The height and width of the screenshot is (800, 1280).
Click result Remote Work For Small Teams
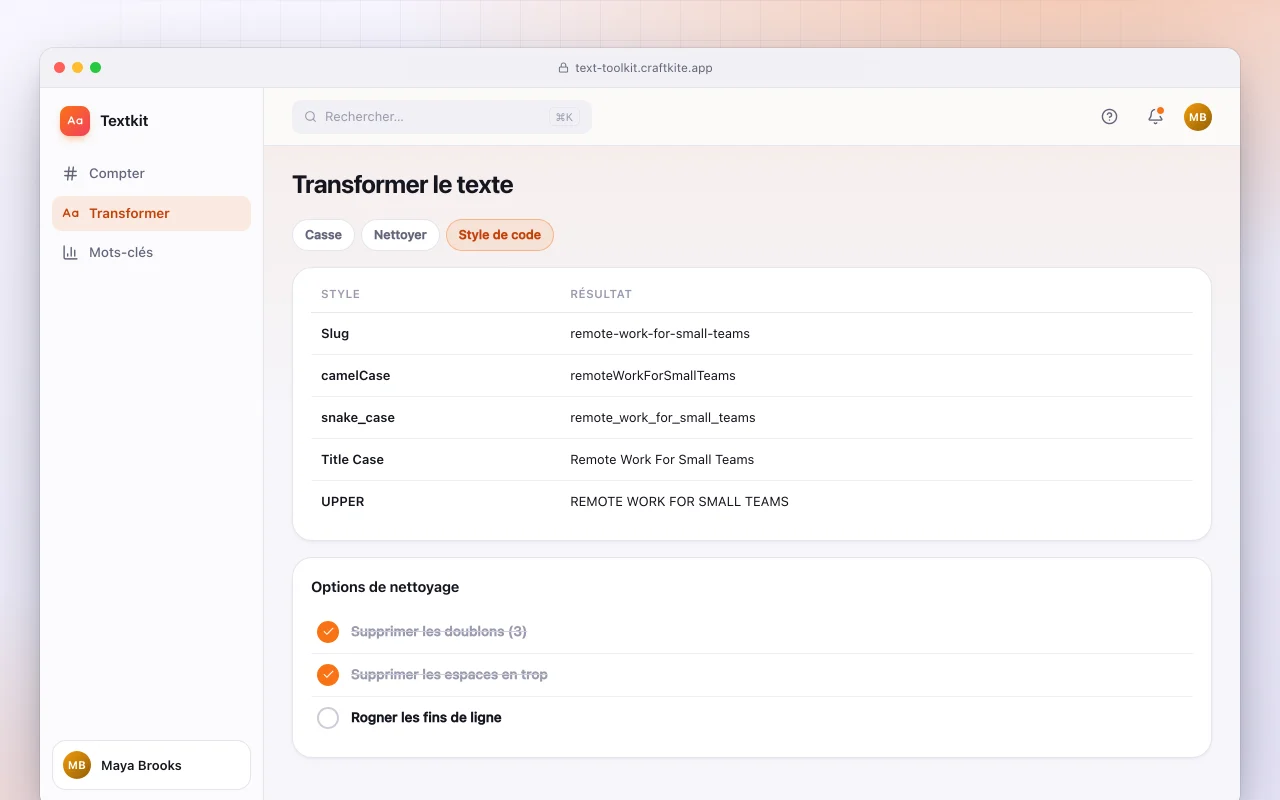[x=662, y=459]
